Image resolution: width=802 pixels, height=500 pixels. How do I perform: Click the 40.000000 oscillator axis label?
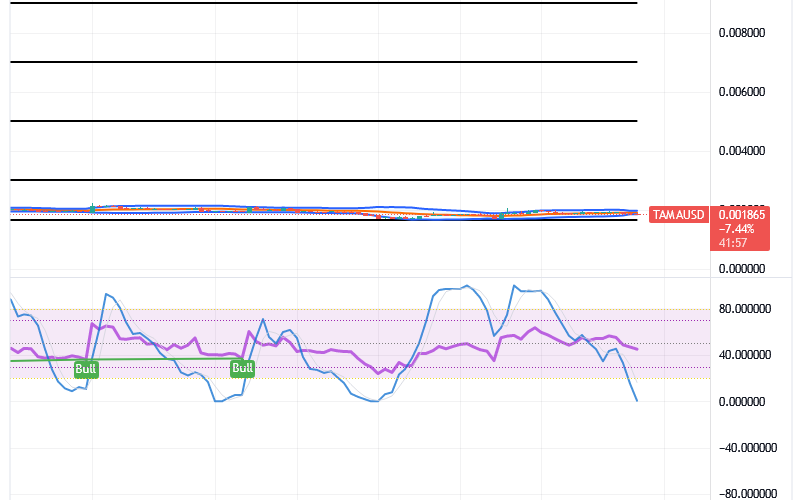point(745,355)
